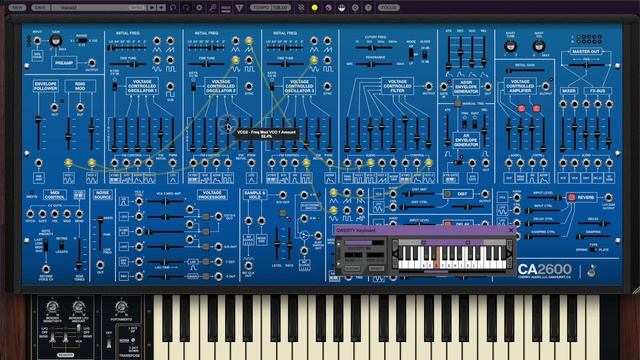This screenshot has height=360, width=640.
Task: Toggle the filter slope switch
Action: click(425, 53)
